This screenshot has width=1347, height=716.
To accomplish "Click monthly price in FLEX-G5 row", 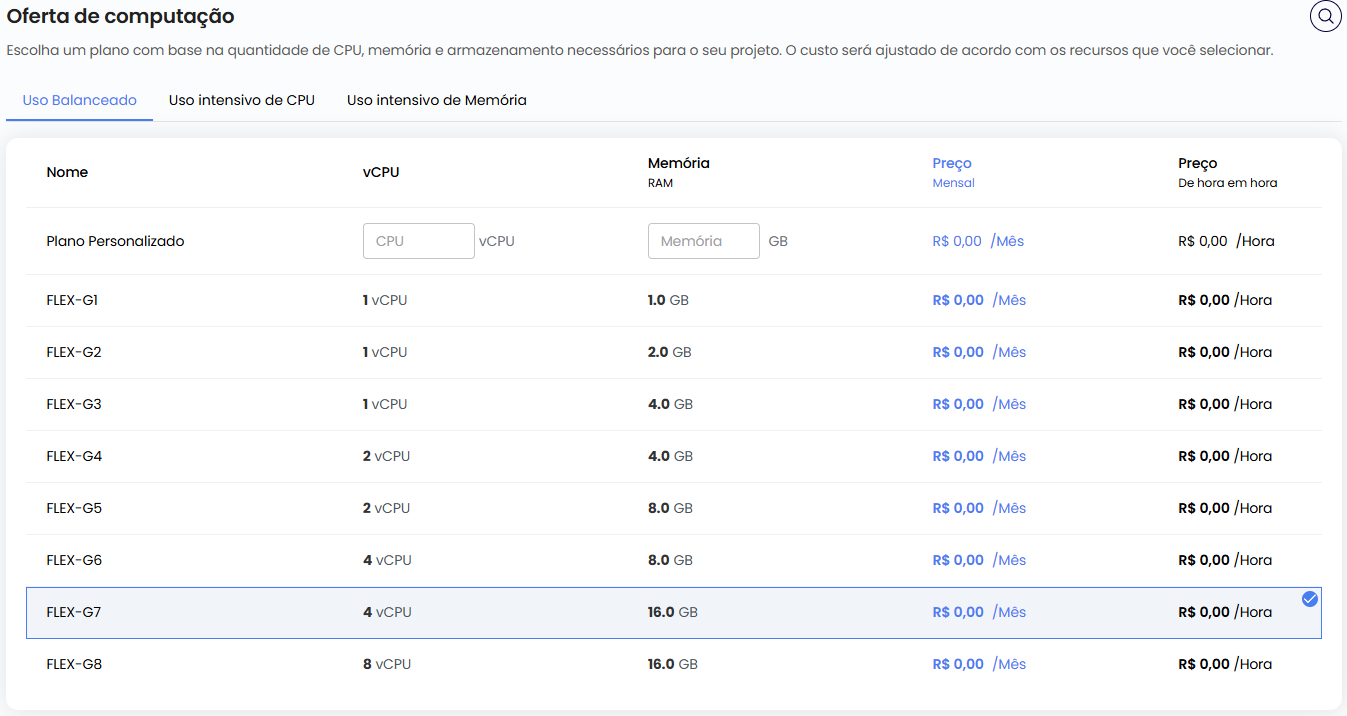I will click(979, 508).
